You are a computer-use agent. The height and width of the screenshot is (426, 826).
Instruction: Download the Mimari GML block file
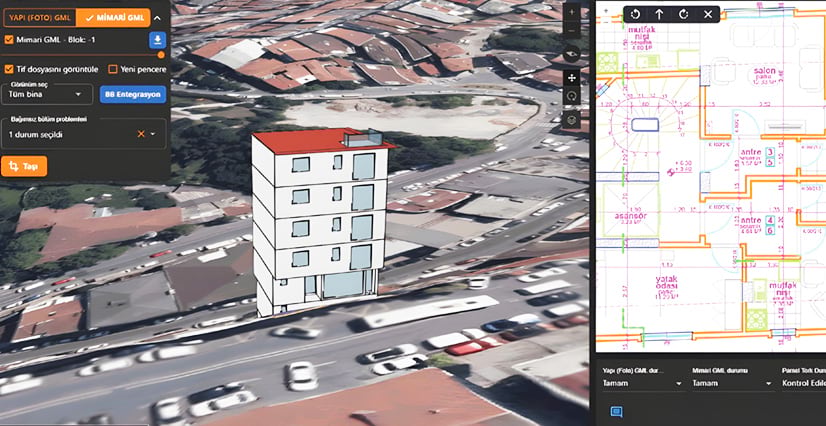[158, 39]
